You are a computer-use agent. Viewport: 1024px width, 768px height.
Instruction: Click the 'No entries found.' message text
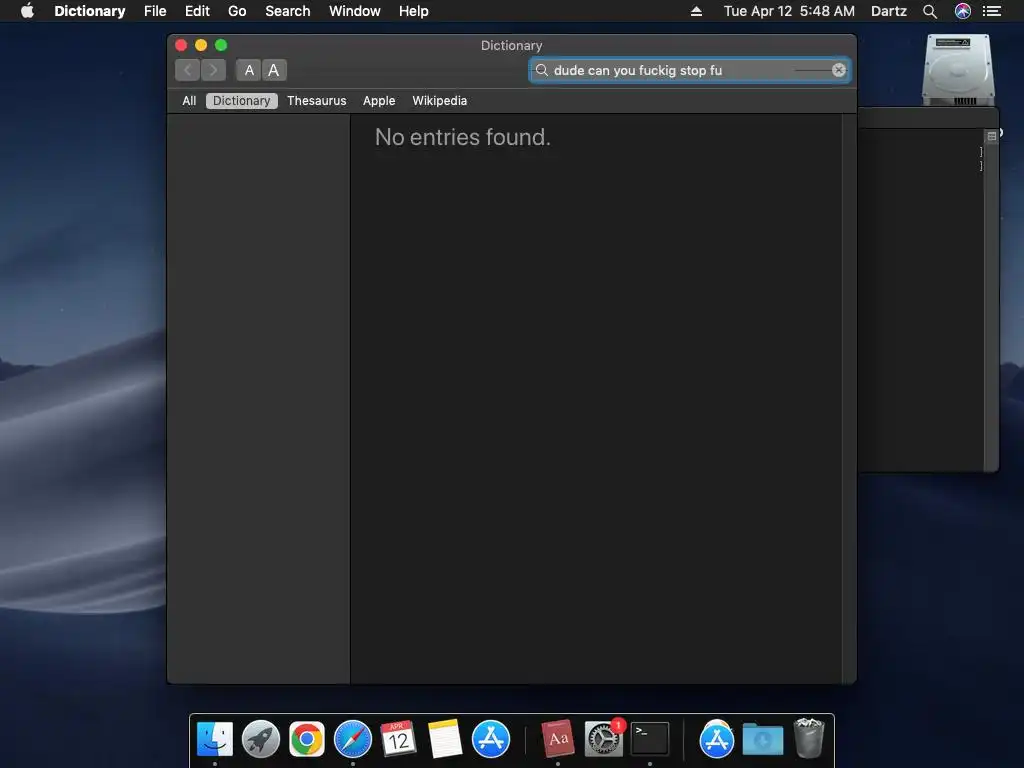point(462,137)
